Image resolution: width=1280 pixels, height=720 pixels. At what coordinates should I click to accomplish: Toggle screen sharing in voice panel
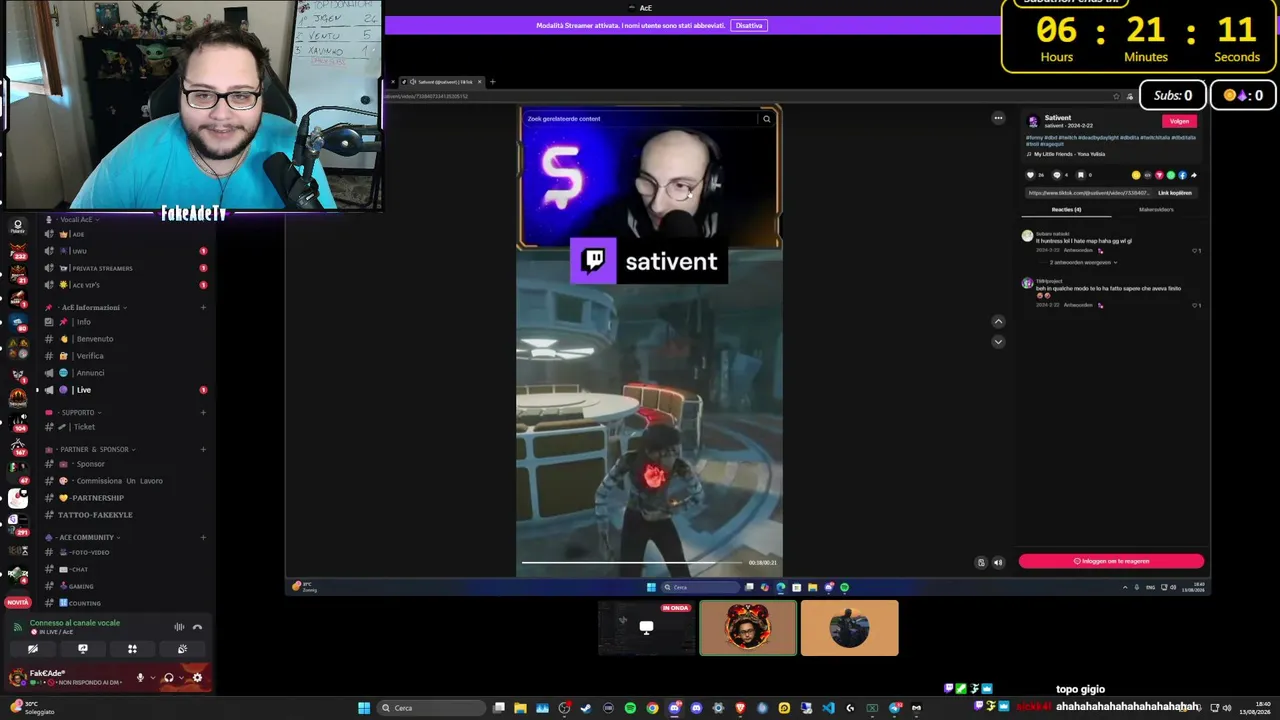83,649
